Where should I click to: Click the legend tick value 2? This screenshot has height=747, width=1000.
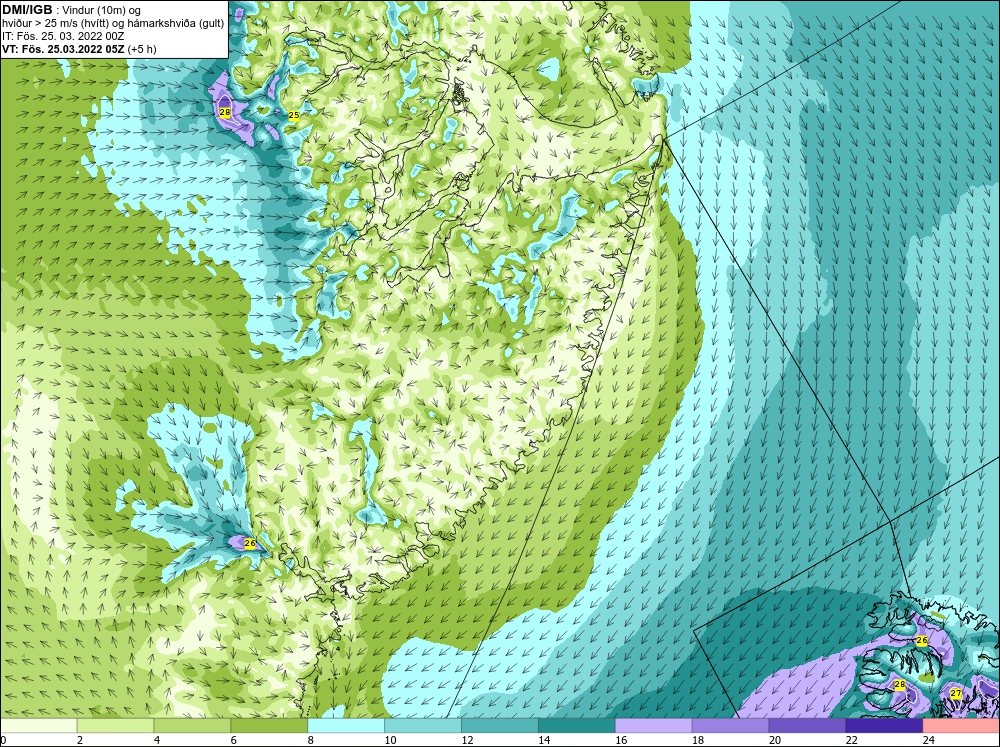80,740
